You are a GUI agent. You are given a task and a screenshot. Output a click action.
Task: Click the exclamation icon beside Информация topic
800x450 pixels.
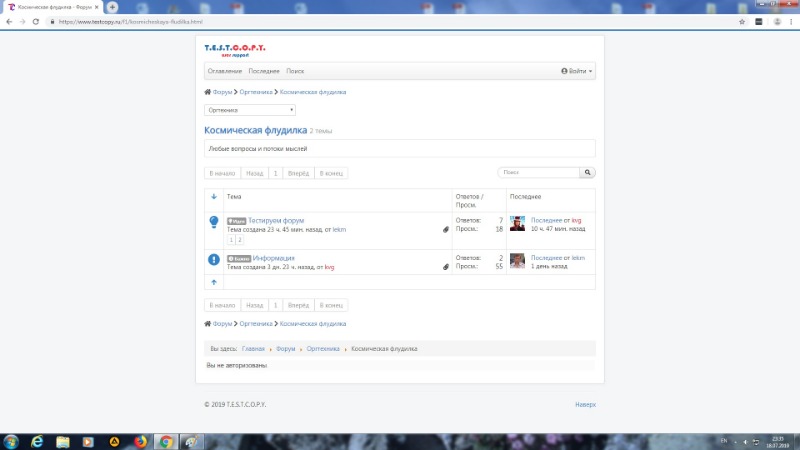pyautogui.click(x=214, y=260)
